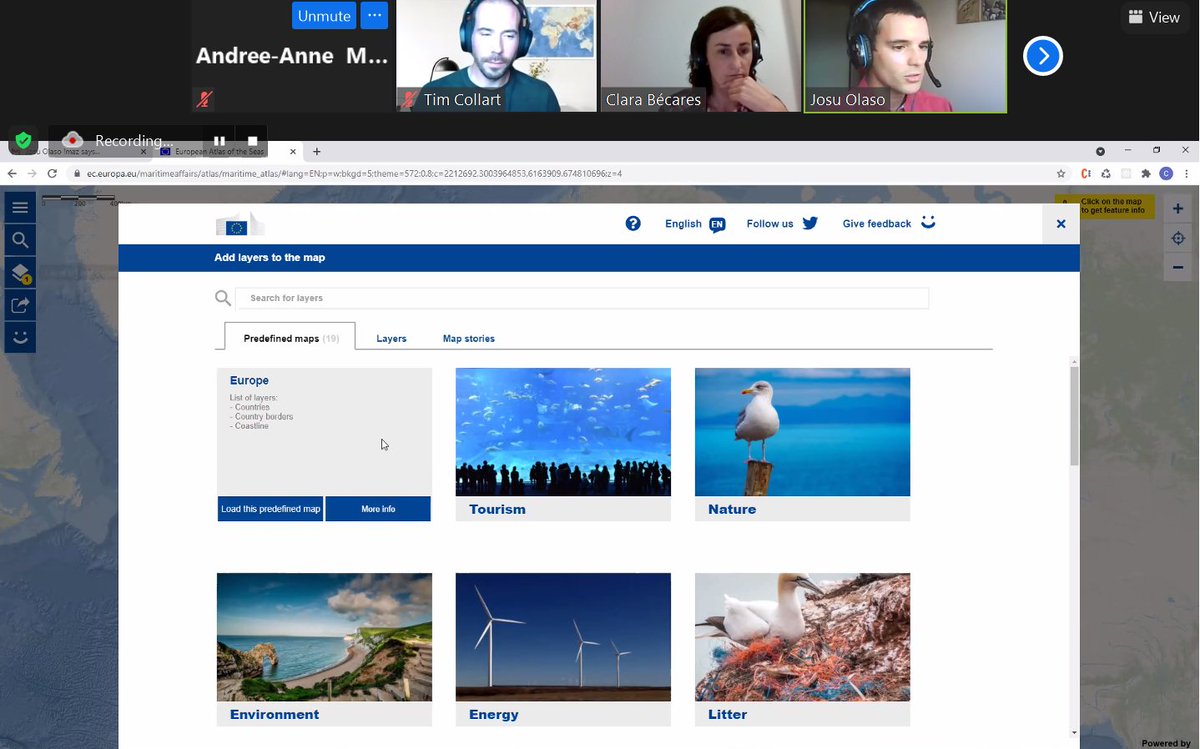Select Josu Olaso's video tile
Image resolution: width=1200 pixels, height=749 pixels.
tap(905, 56)
